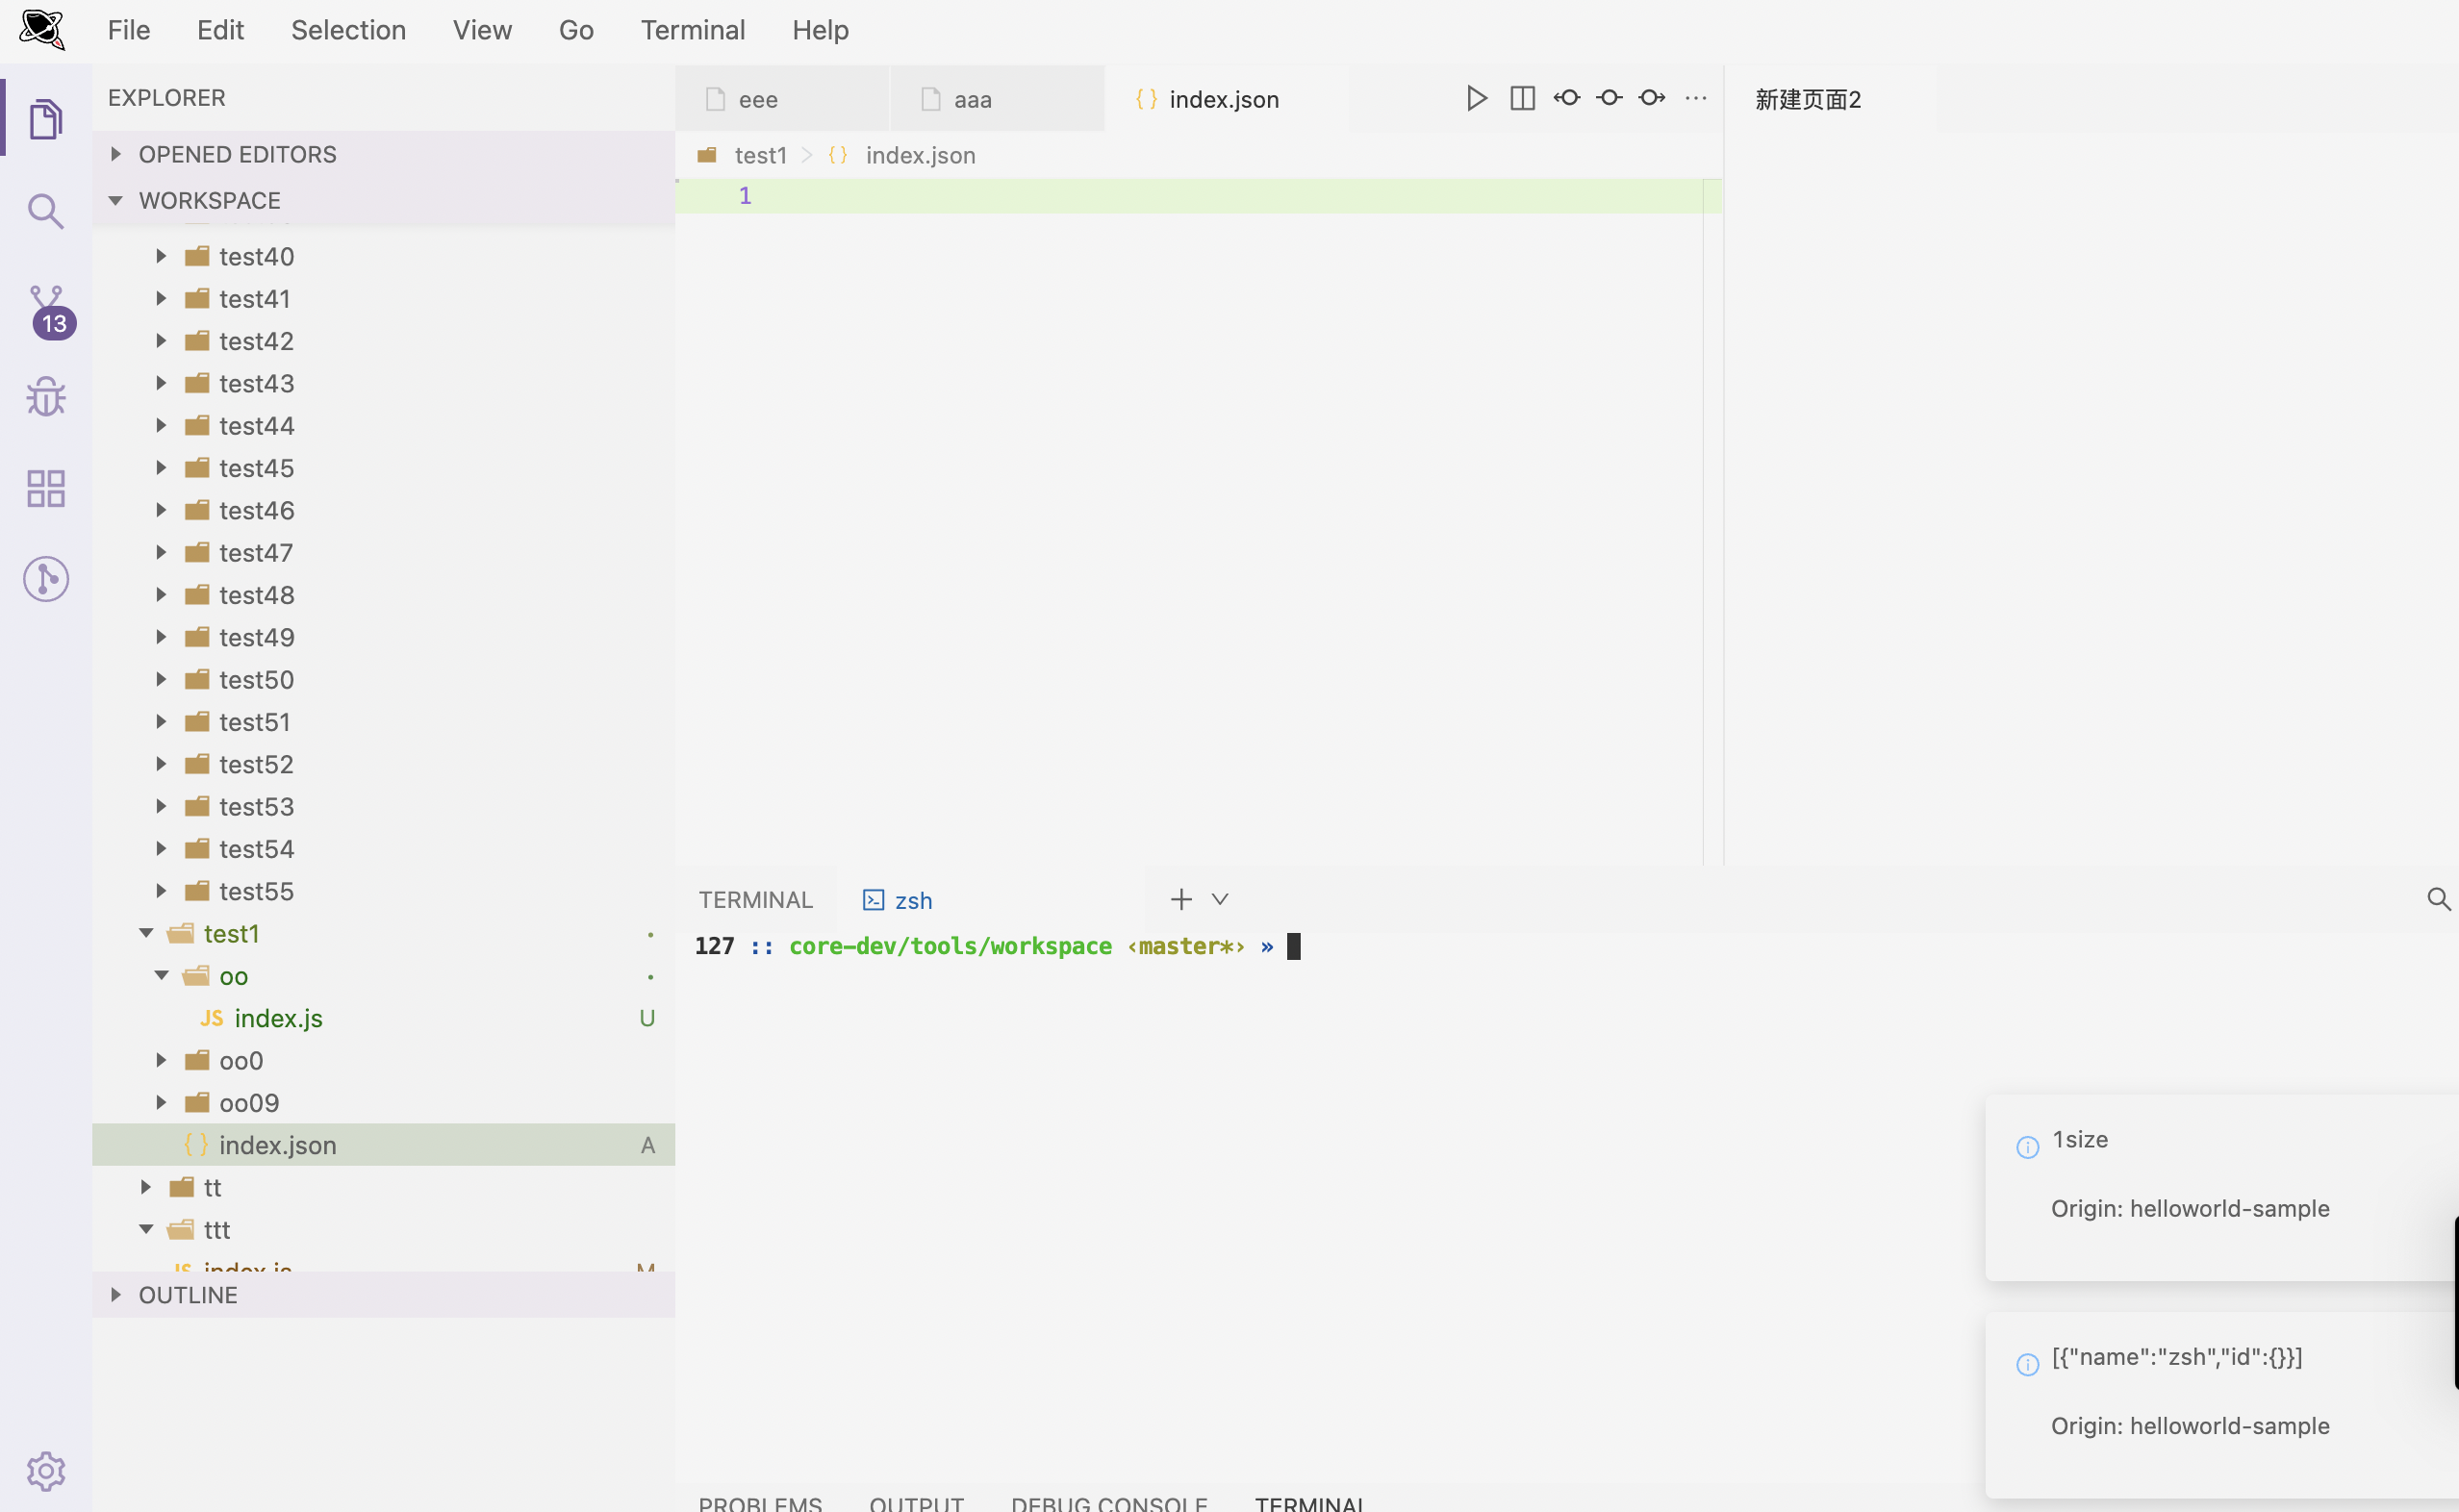The height and width of the screenshot is (1512, 2459).
Task: Switch to the DEBUG CONSOLE tab
Action: [x=1108, y=1502]
